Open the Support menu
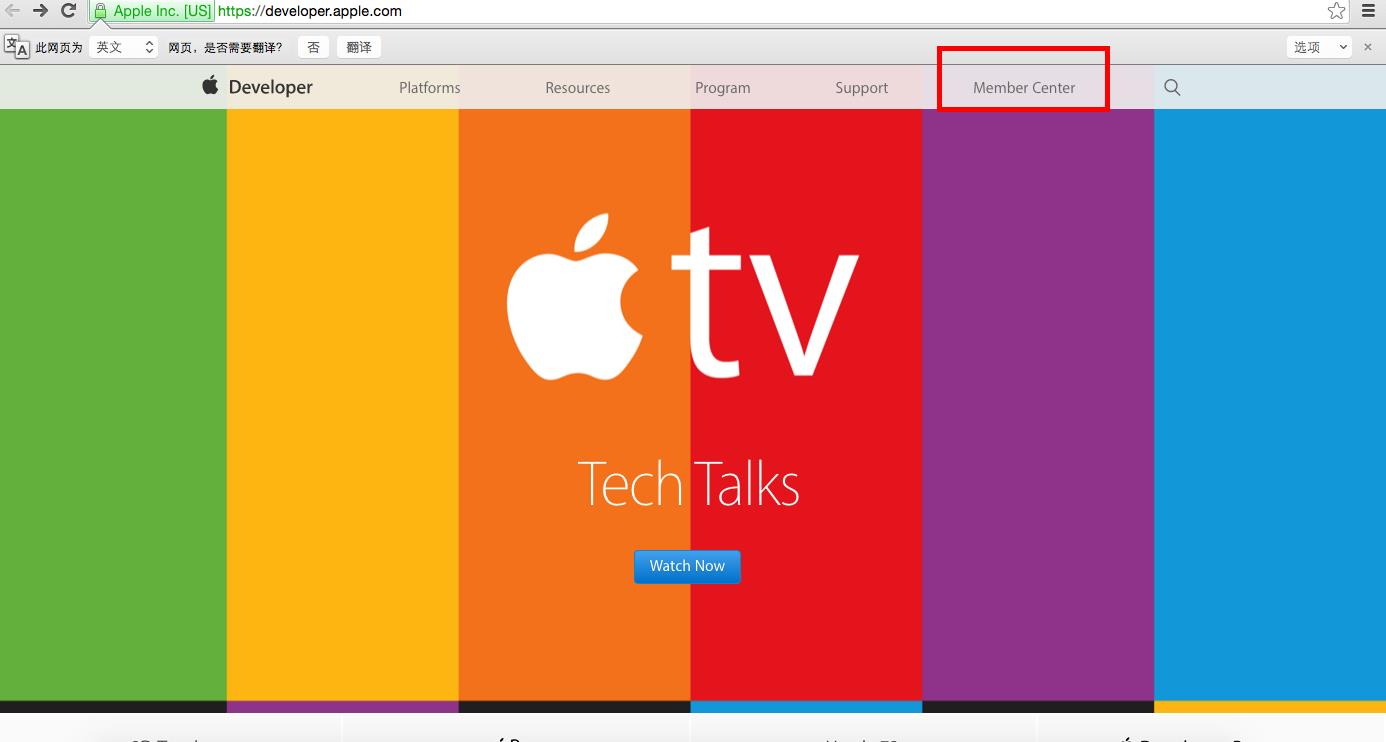 [861, 88]
